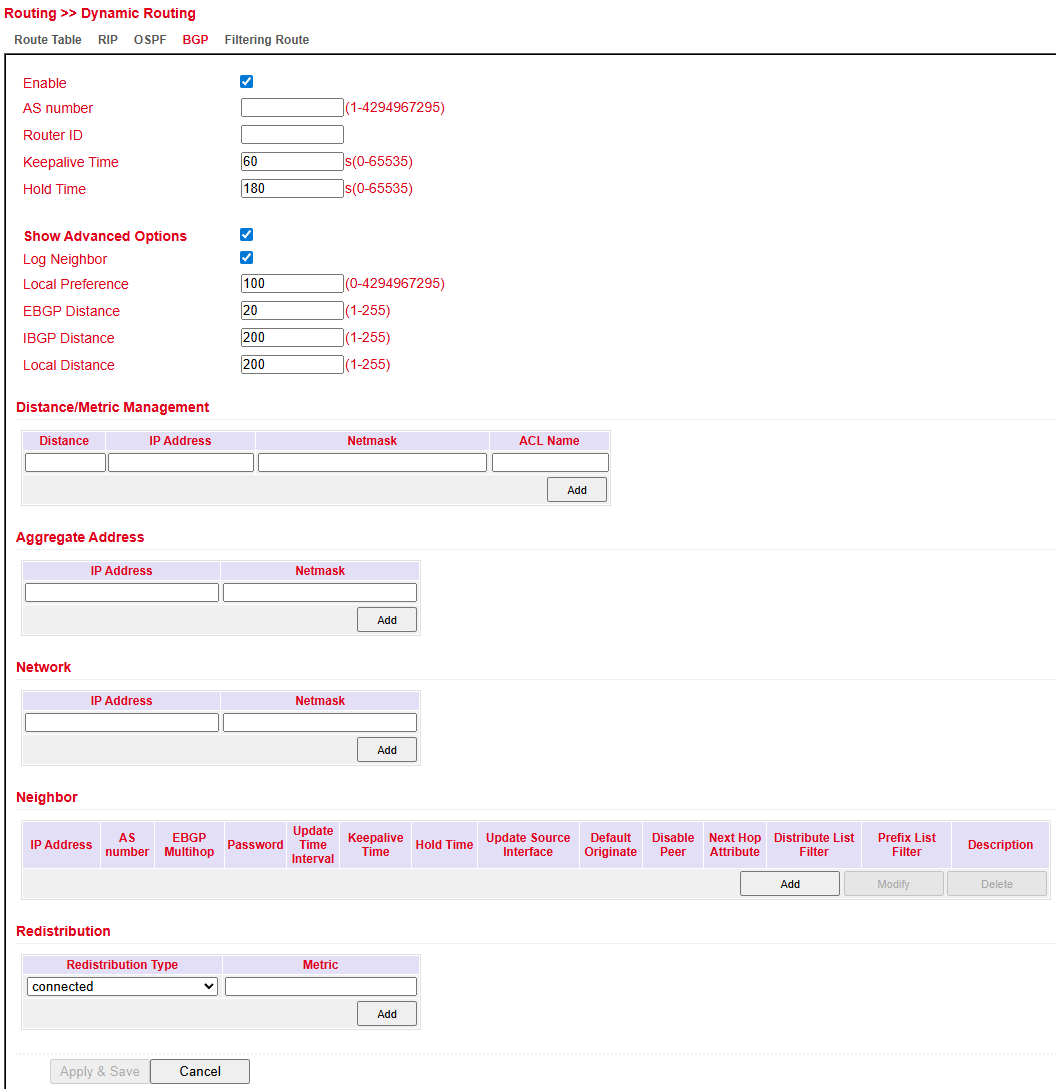Select the Keepalive Time field showing 60
Viewport: 1056px width, 1089px height.
[x=292, y=160]
